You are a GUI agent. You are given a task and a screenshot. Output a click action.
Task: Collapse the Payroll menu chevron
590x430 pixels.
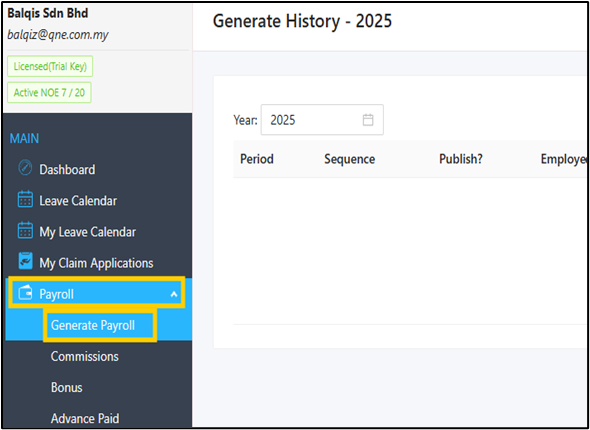point(174,294)
